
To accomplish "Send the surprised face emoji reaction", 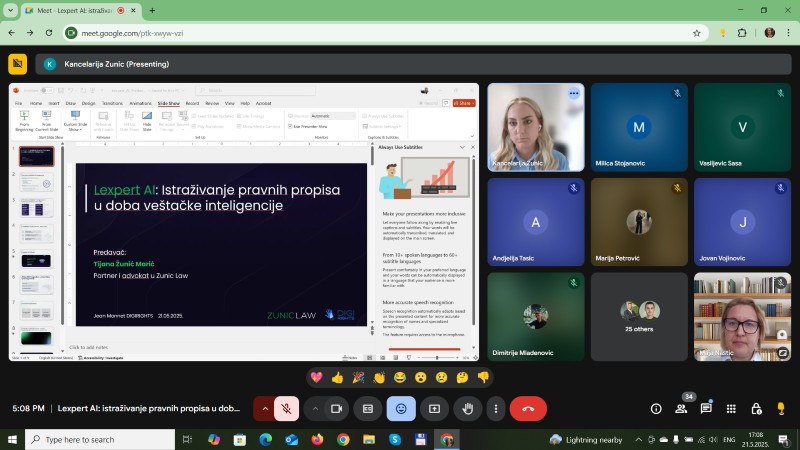I will coord(420,378).
